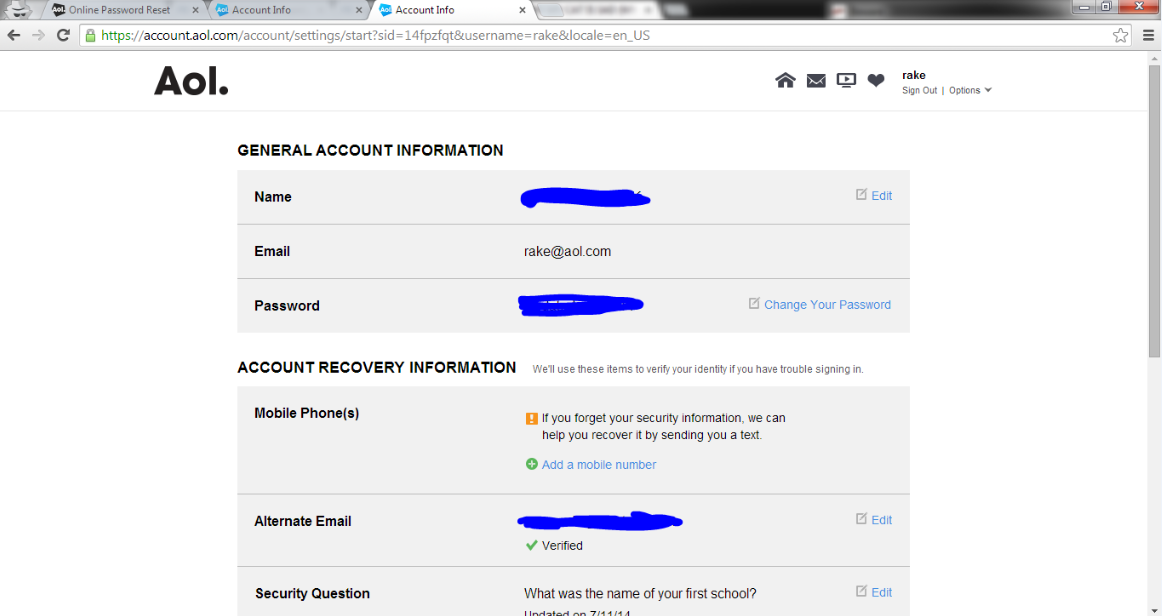Click the rake@aol.com email text
This screenshot has height=616, width=1162.
point(568,251)
